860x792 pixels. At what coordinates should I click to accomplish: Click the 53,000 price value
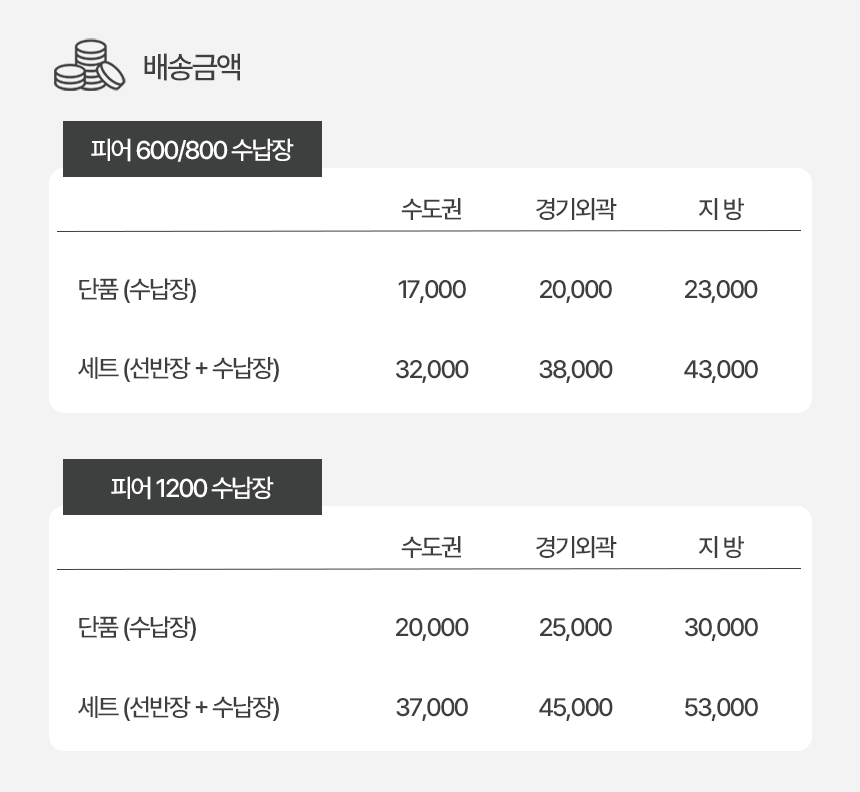tap(720, 708)
